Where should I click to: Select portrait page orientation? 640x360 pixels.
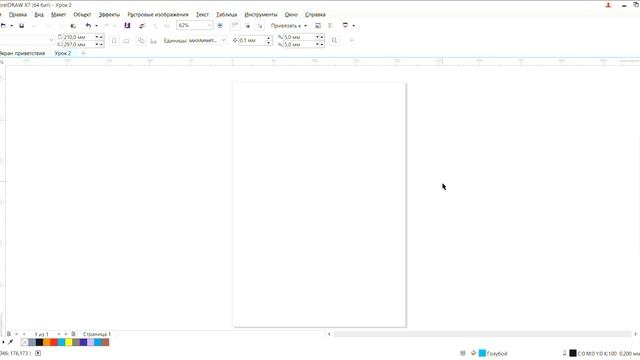(x=114, y=41)
